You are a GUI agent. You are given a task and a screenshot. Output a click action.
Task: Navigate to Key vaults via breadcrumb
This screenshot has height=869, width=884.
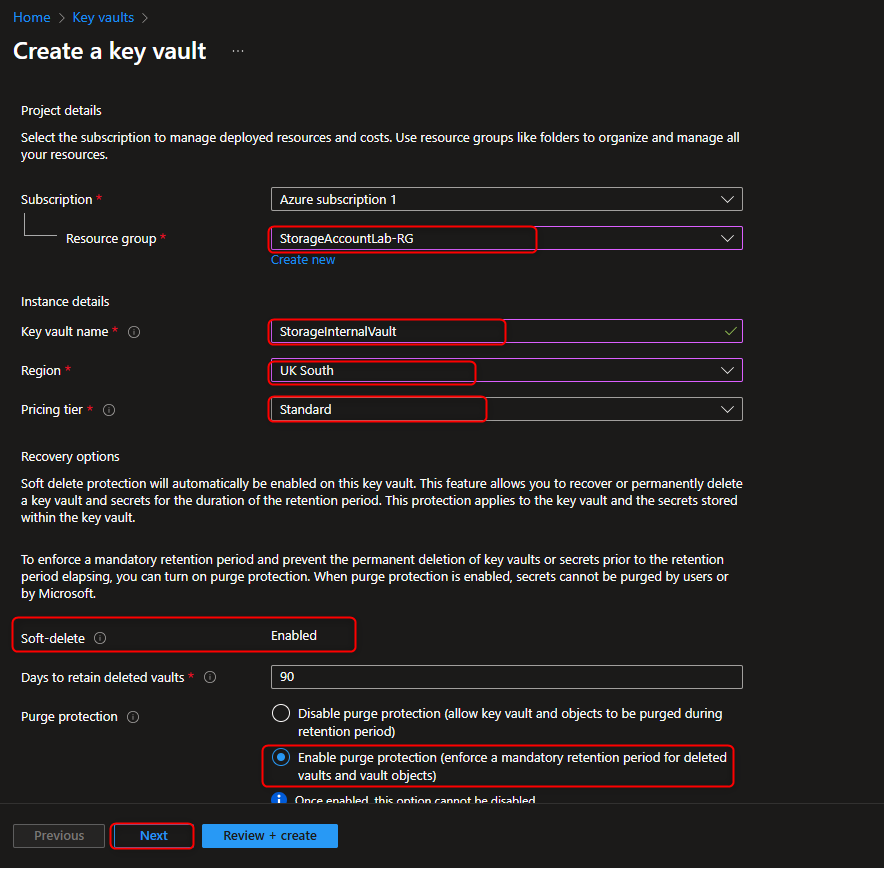point(102,17)
